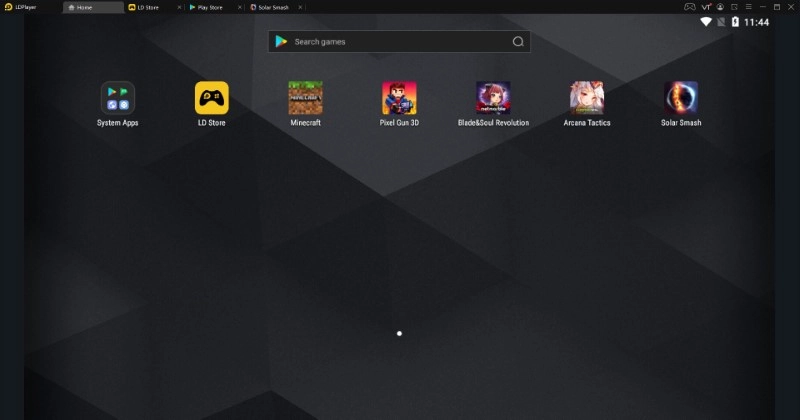Launch Solar Smash from the home screen
800x420 pixels.
(681, 98)
